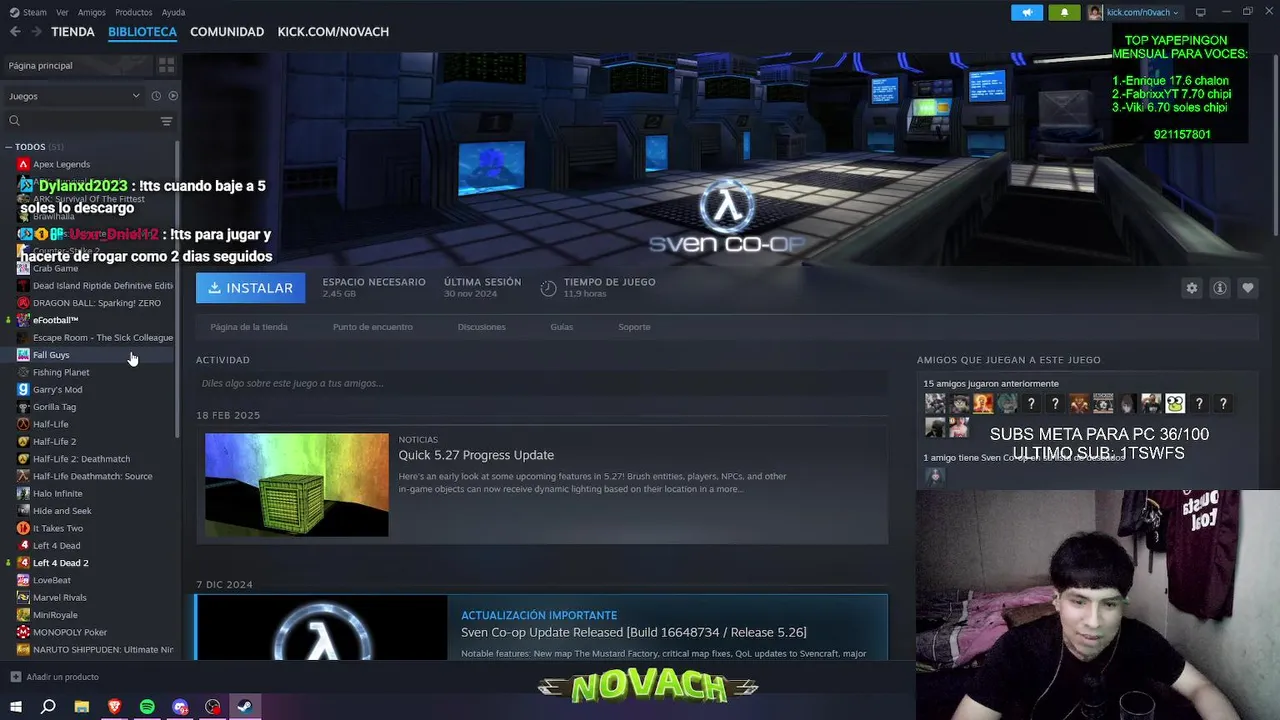Open Guías link
This screenshot has height=720, width=1280.
(561, 327)
